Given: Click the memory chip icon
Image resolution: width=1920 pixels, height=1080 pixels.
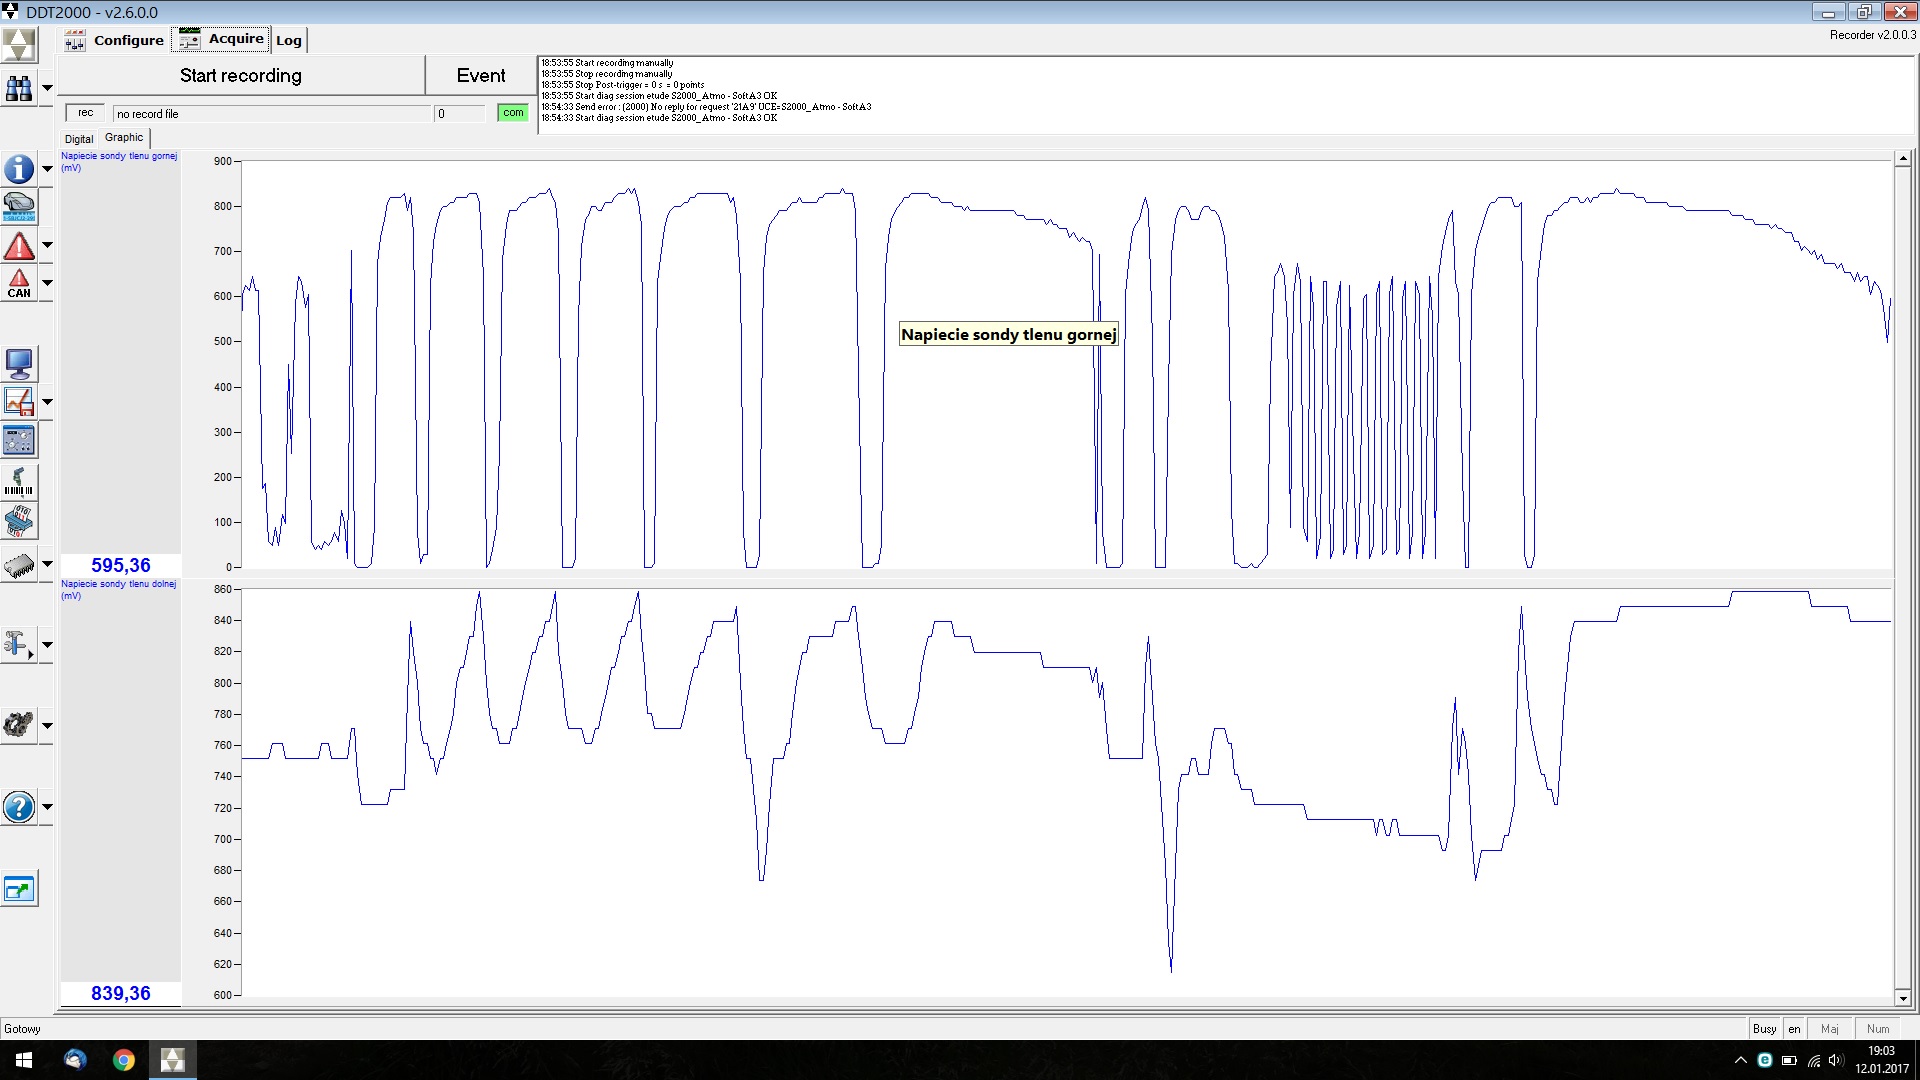Looking at the screenshot, I should (19, 565).
